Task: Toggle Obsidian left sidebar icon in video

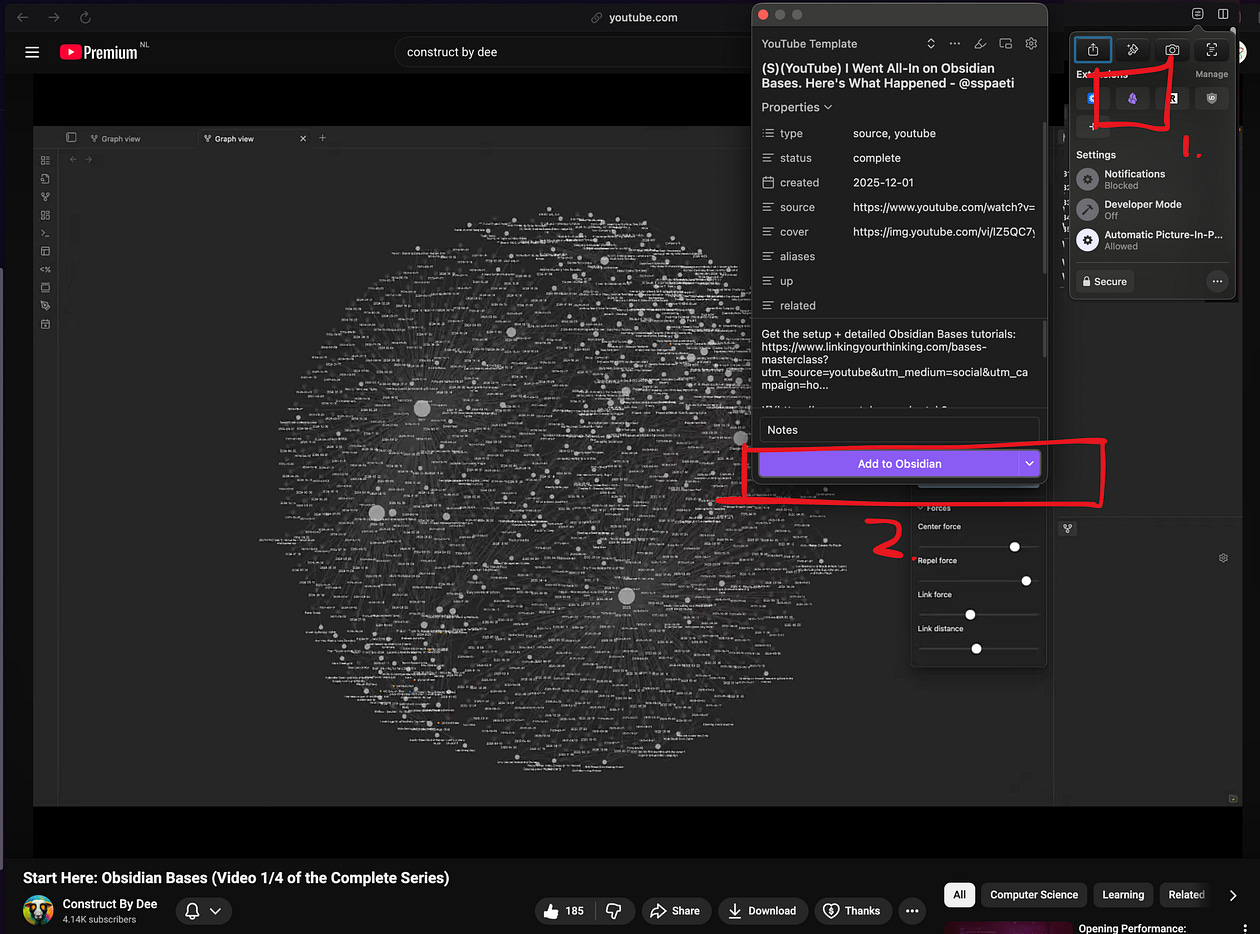Action: point(71,138)
